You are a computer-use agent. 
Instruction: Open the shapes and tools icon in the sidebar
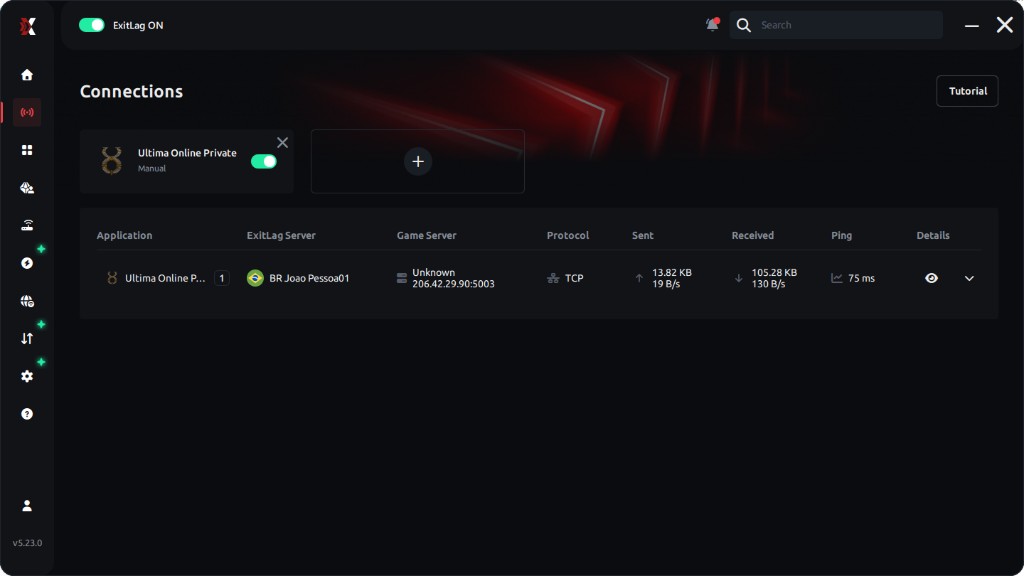click(27, 188)
